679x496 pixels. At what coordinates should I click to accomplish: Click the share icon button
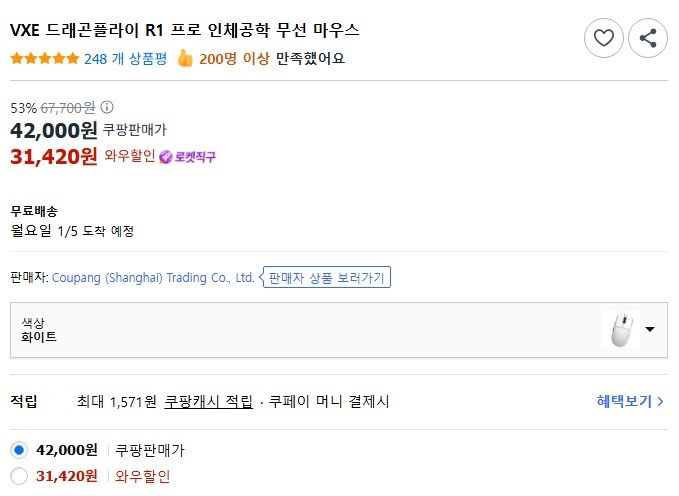pyautogui.click(x=648, y=38)
